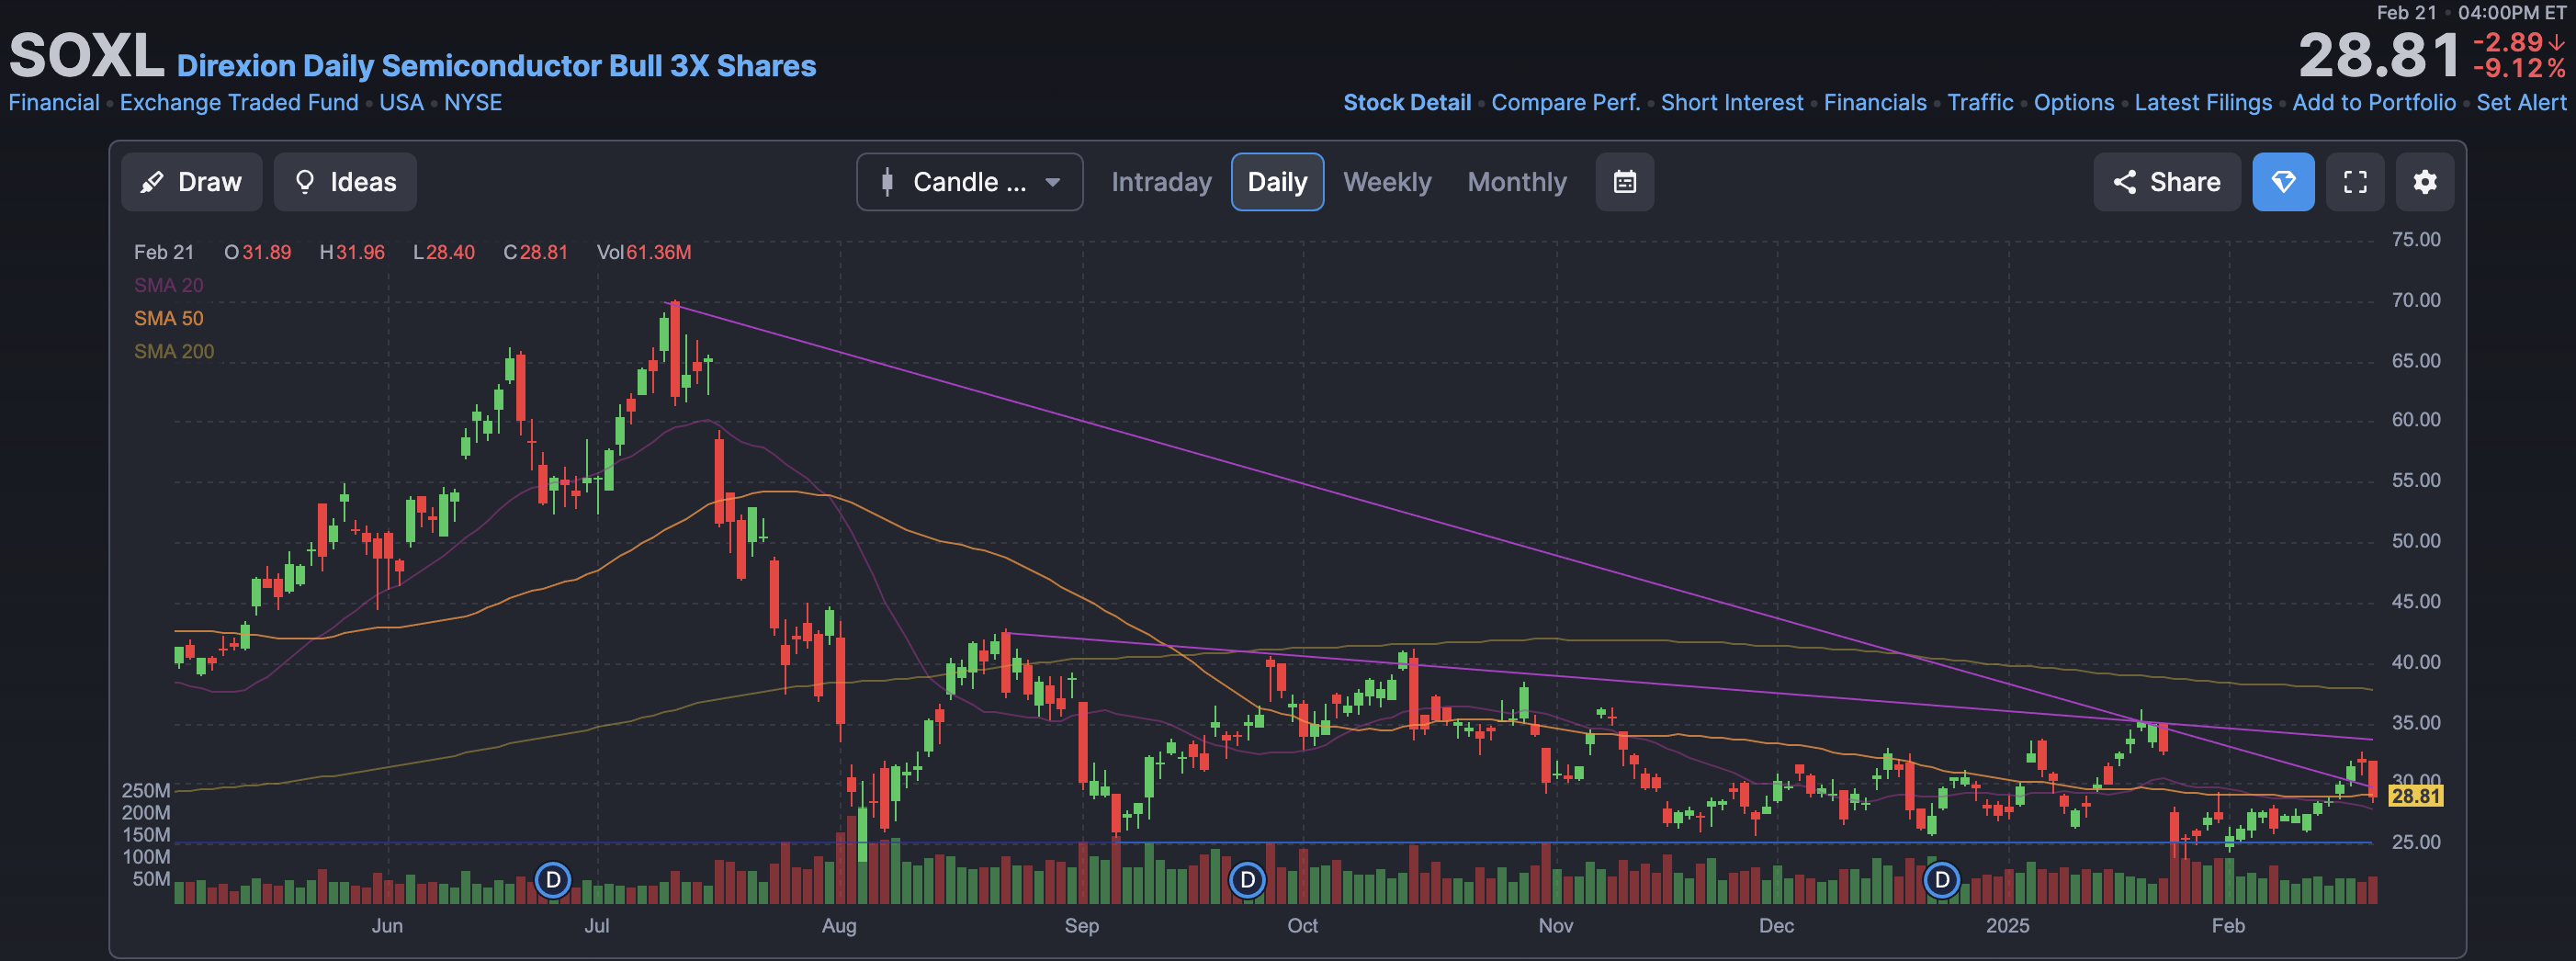Click the O 31.89 open value readout
The width and height of the screenshot is (2576, 961).
258,252
